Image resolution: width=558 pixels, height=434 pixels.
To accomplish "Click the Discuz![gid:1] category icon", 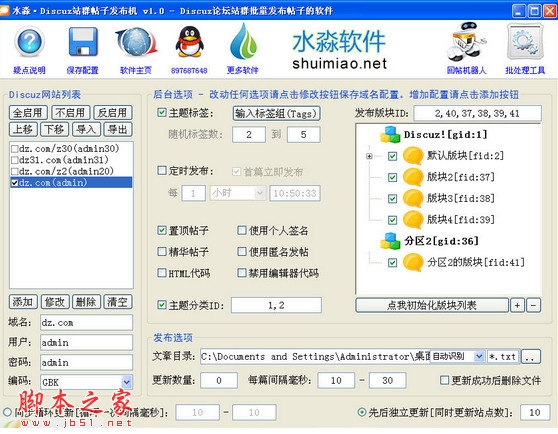I will click(x=390, y=134).
